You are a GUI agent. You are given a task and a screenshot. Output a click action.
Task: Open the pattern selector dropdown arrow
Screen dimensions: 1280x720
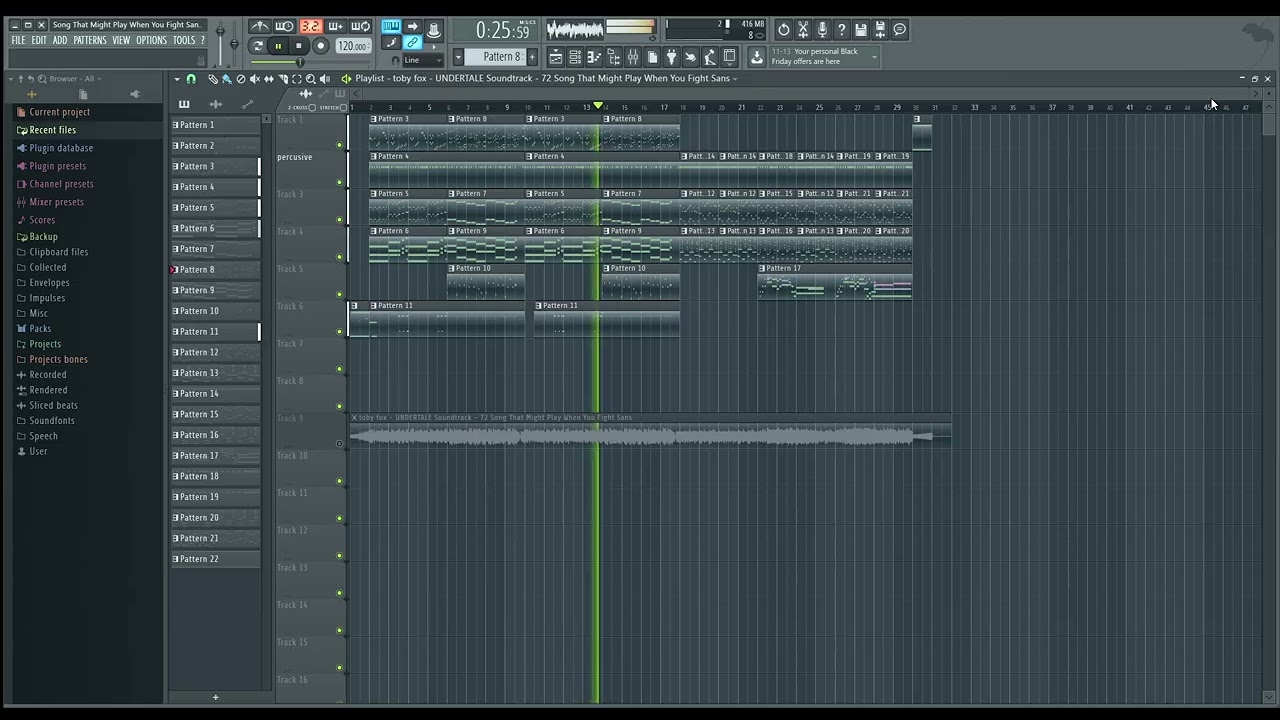click(458, 57)
